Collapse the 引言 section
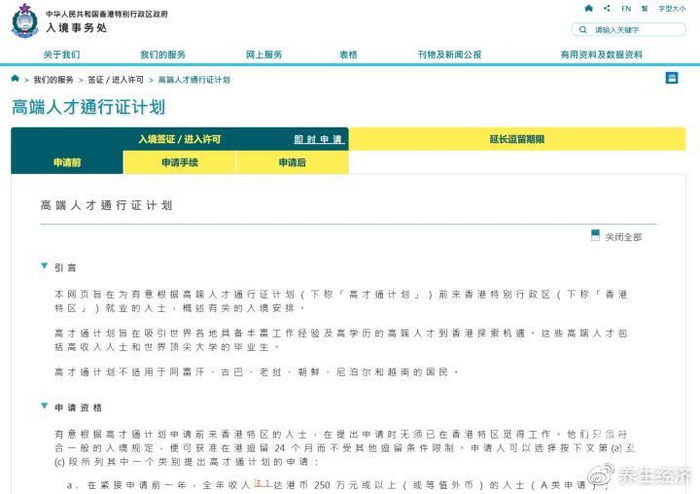Image resolution: width=700 pixels, height=494 pixels. click(x=44, y=266)
